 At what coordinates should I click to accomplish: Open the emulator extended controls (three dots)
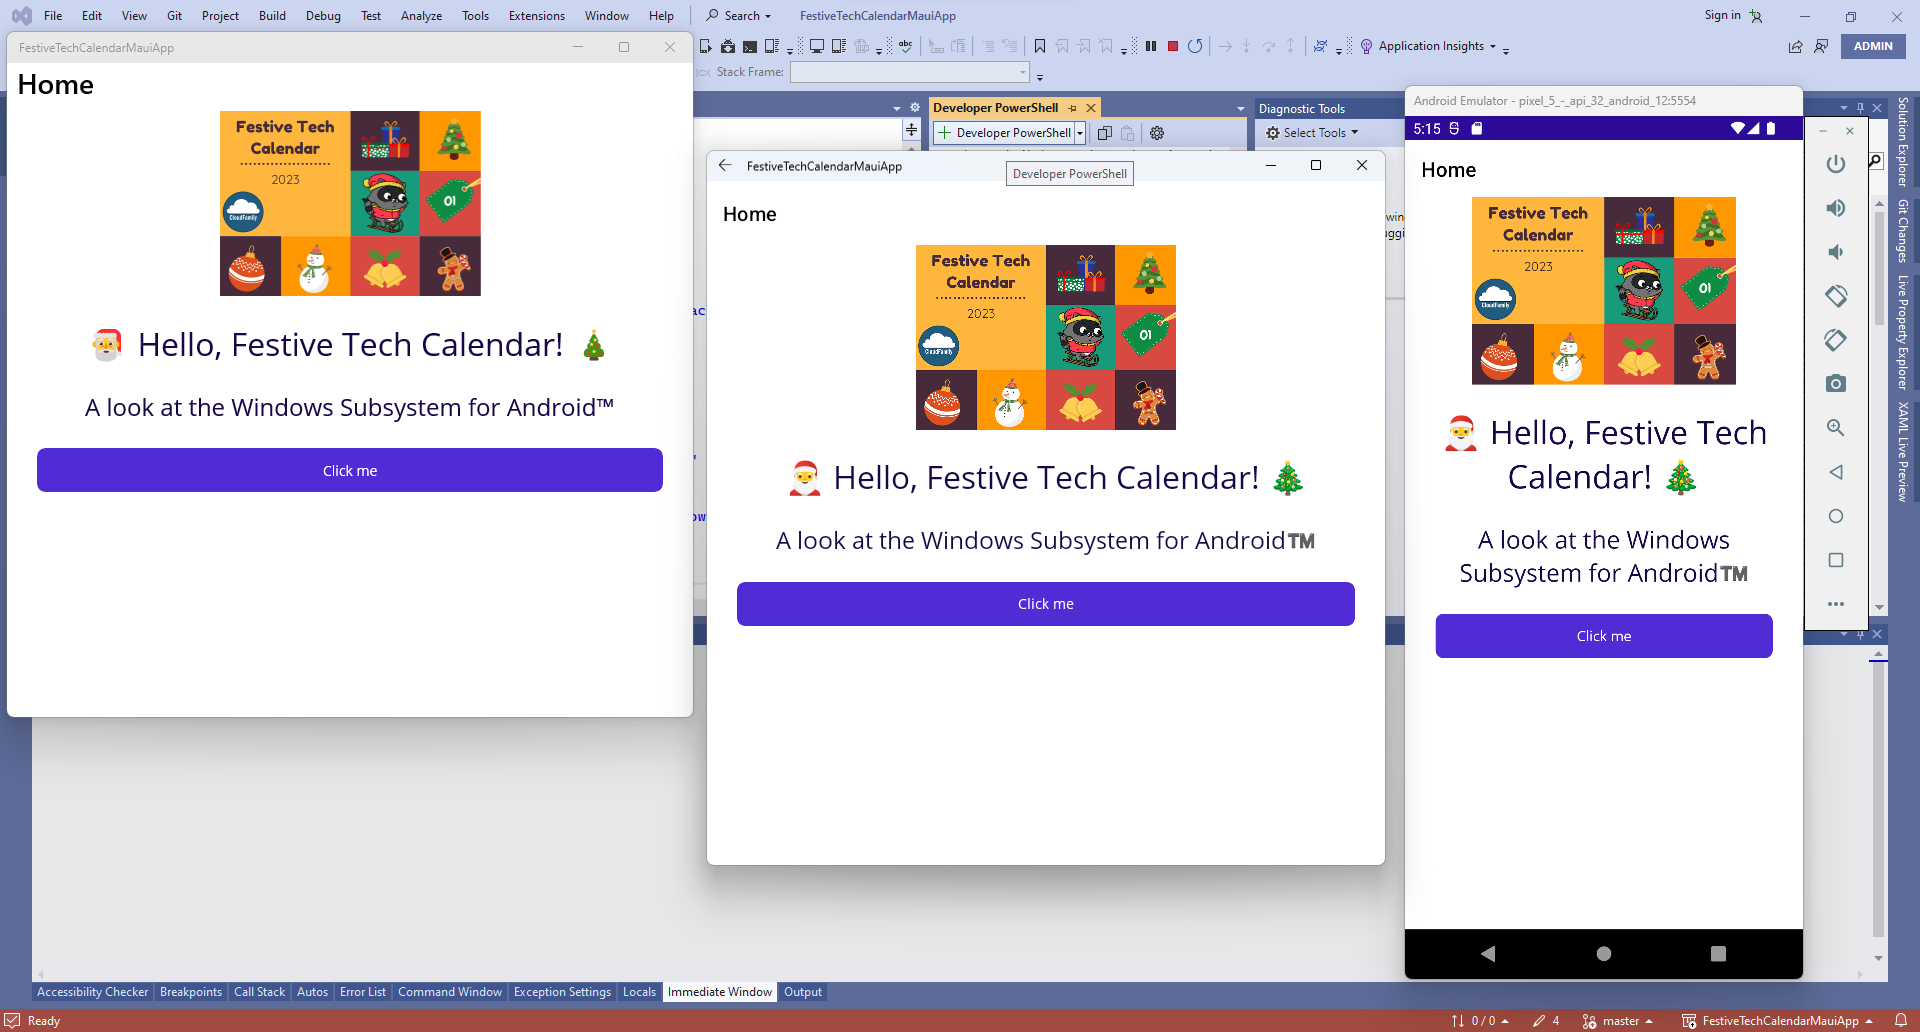point(1836,604)
